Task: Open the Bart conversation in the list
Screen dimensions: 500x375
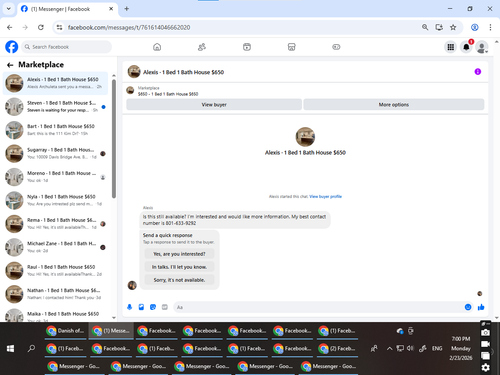Action: coord(55,130)
